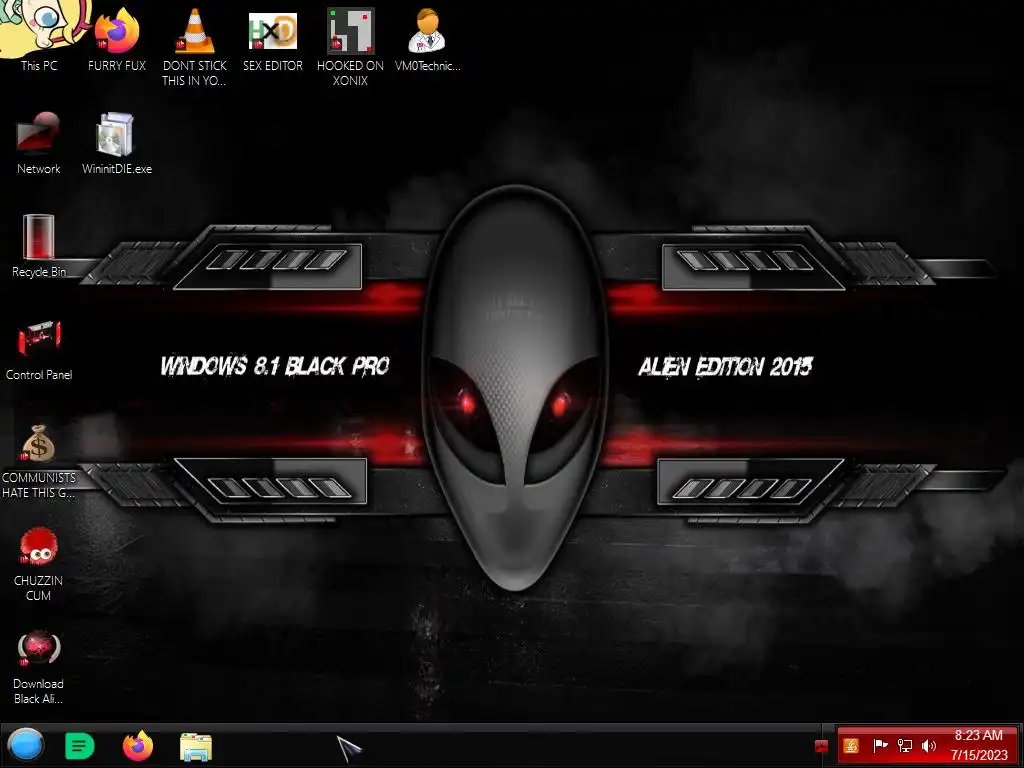Show hidden tray icons with red arrow
Image resolution: width=1024 pixels, height=768 pixels.
click(x=822, y=746)
